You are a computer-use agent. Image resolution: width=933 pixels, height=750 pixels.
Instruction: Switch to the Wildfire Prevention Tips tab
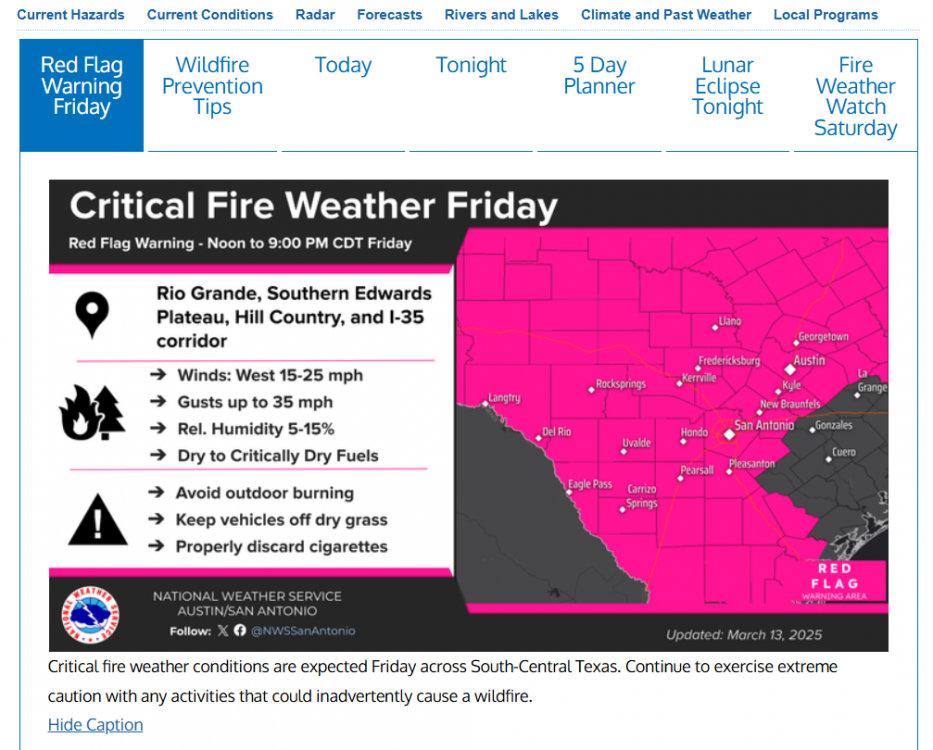coord(212,87)
